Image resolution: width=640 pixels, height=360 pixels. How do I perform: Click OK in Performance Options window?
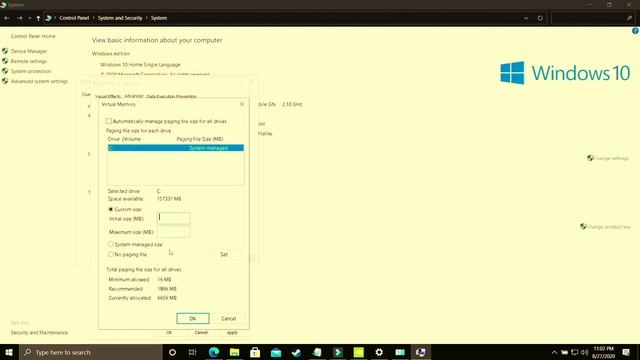pos(169,333)
